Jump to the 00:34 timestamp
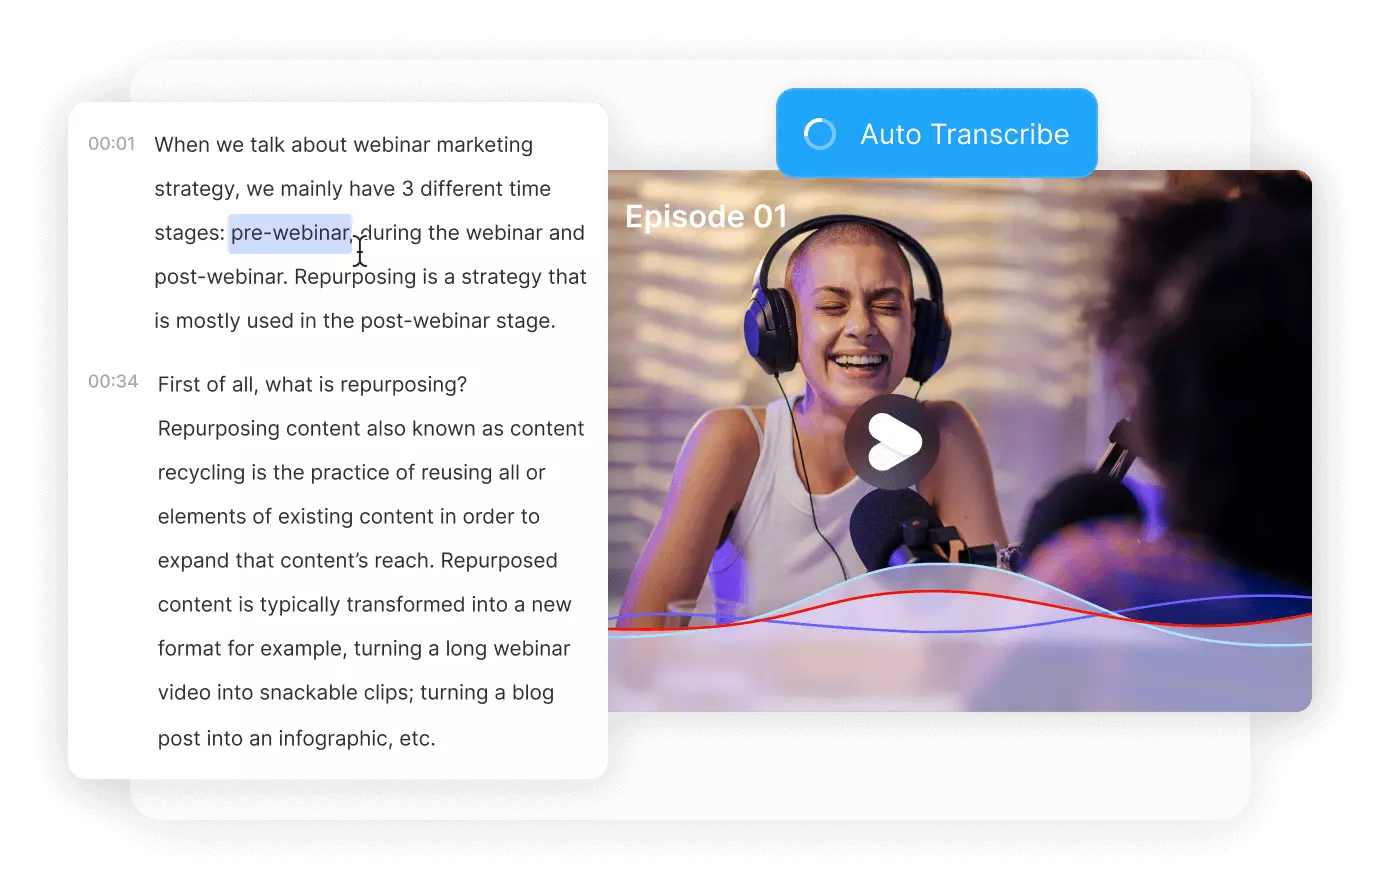1380x896 pixels. (113, 382)
